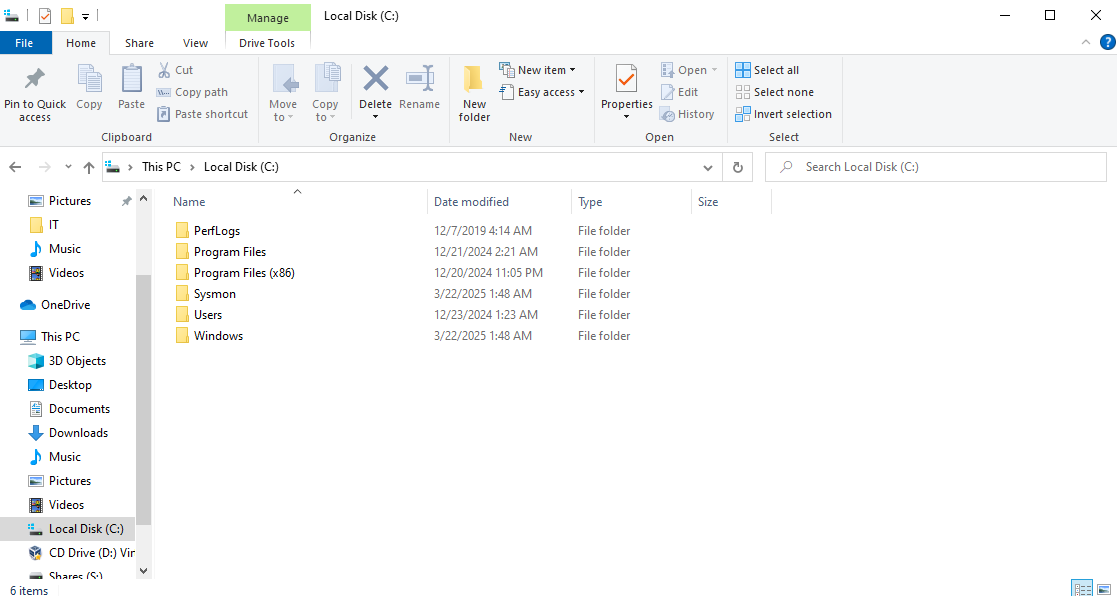Click the Pin to Quick access icon
Screen dimensions: 1117x596
point(34,80)
